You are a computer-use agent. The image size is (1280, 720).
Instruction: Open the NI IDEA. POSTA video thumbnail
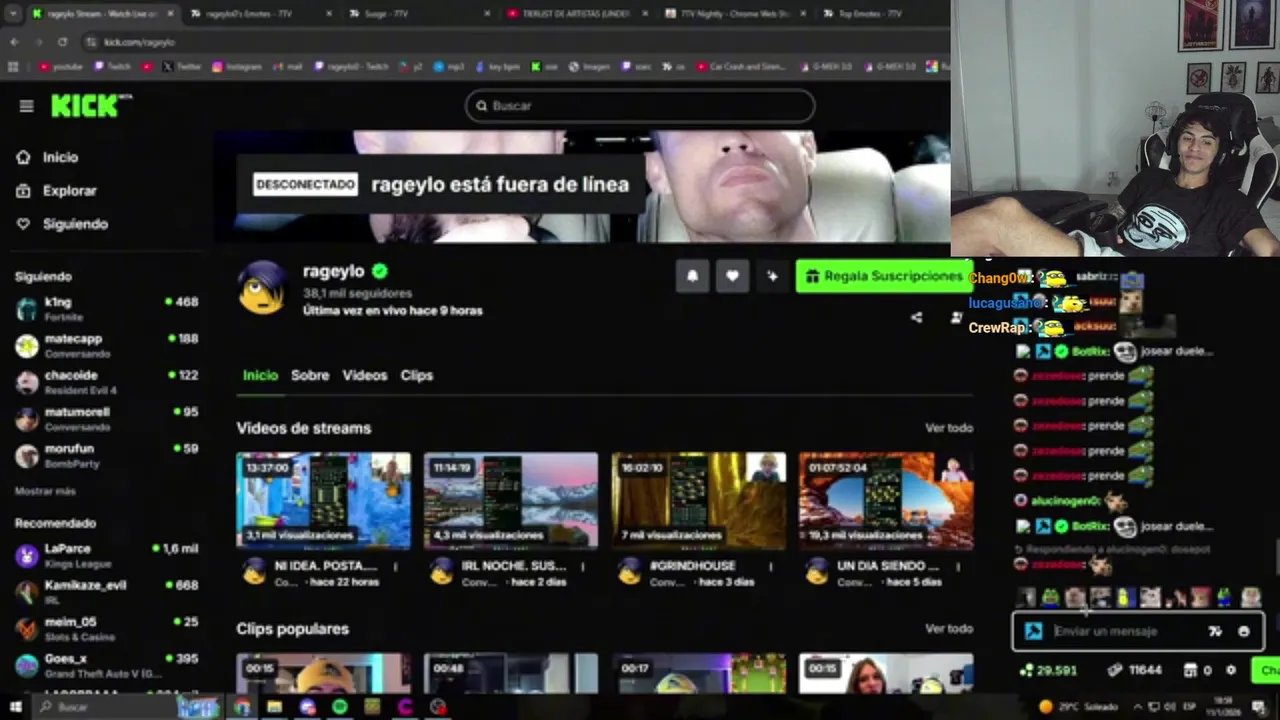tap(323, 500)
